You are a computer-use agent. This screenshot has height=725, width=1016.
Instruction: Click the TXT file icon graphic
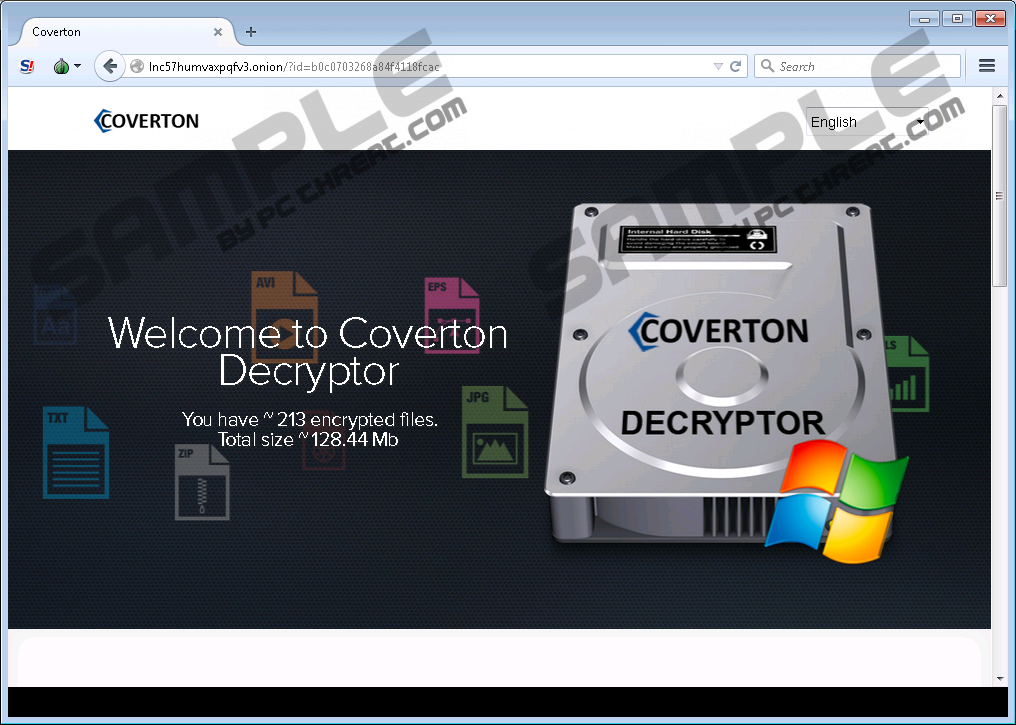(x=75, y=452)
